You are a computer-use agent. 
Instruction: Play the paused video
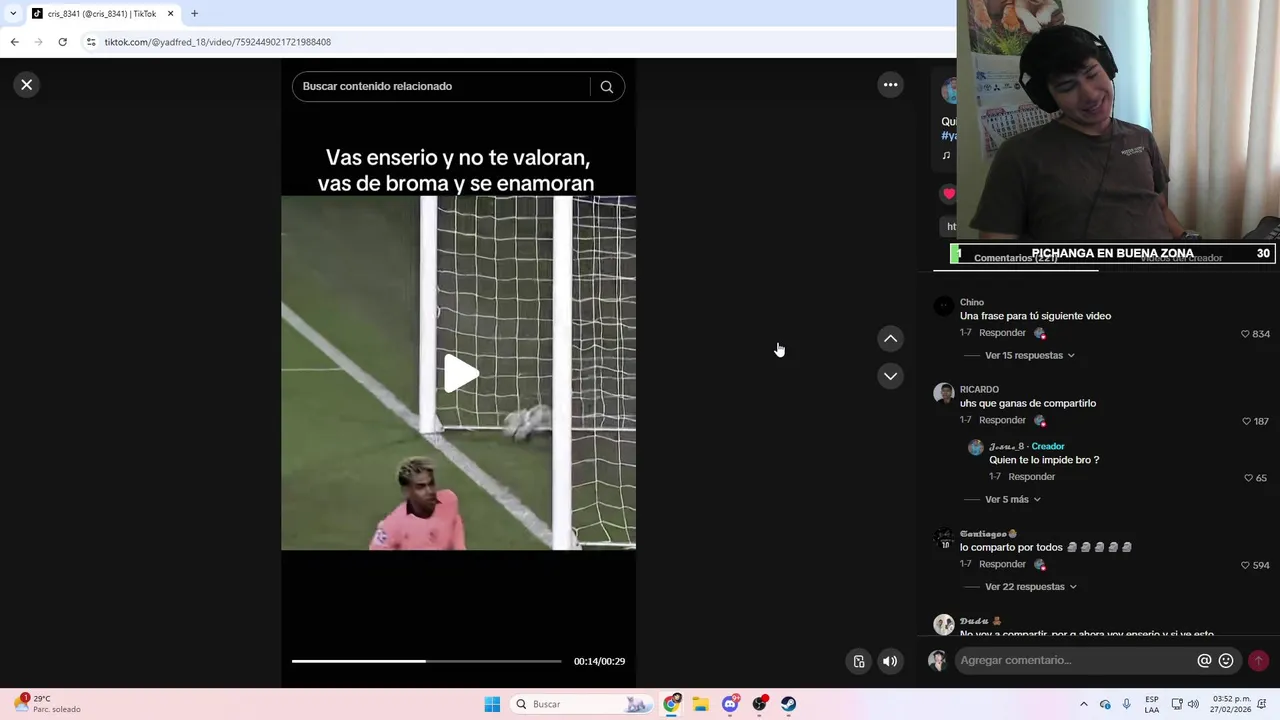(x=459, y=374)
